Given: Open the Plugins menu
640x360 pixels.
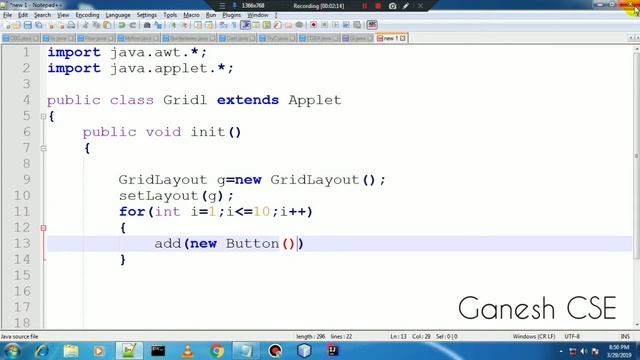Looking at the screenshot, I should (x=231, y=15).
